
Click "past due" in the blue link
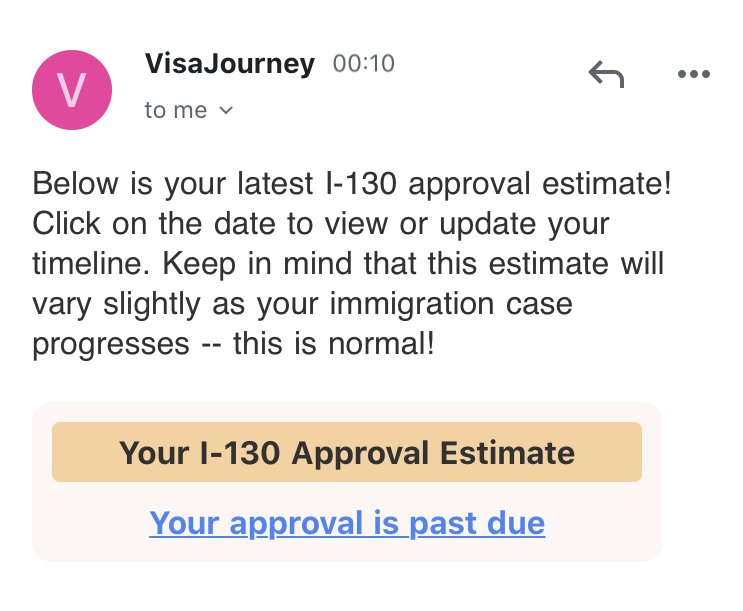477,524
